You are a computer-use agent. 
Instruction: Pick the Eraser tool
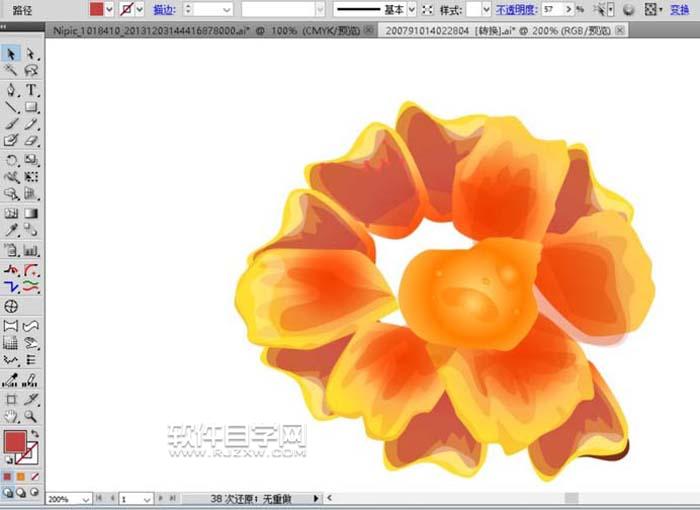pos(32,142)
